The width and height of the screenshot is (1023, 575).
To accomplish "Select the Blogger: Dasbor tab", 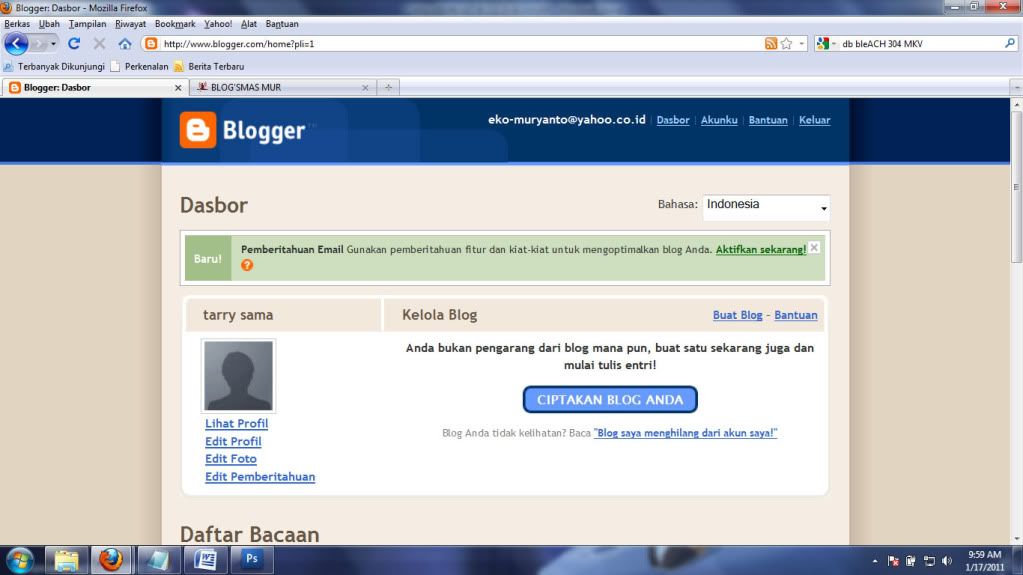I will 95,87.
